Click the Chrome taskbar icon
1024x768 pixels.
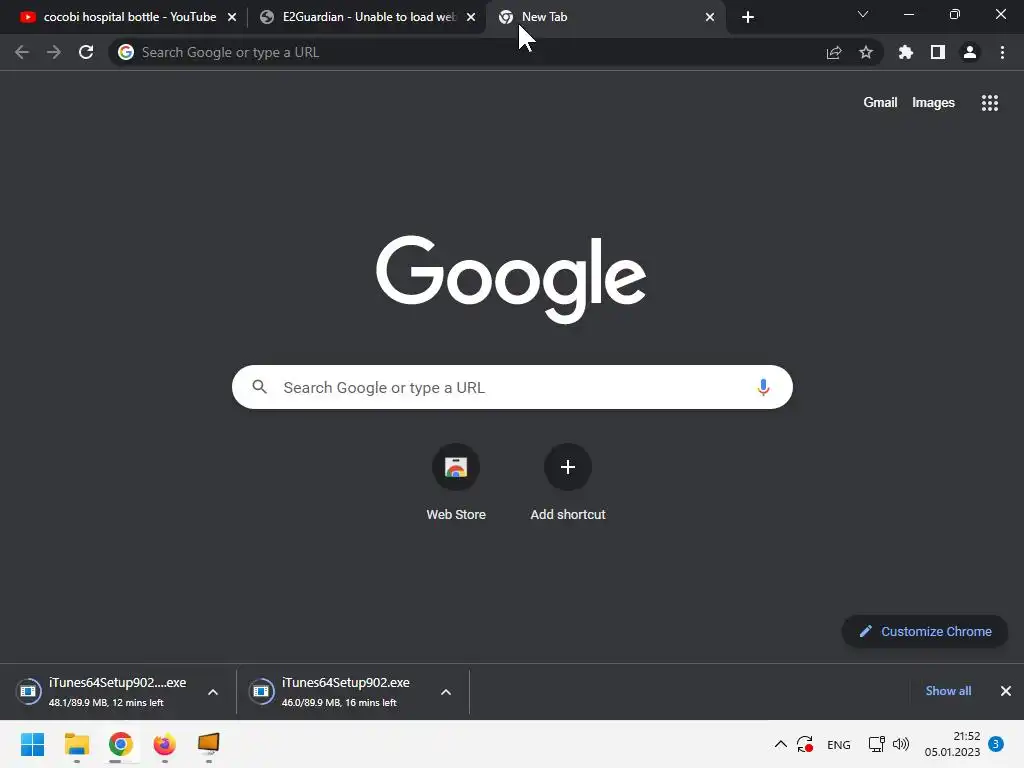pyautogui.click(x=121, y=744)
